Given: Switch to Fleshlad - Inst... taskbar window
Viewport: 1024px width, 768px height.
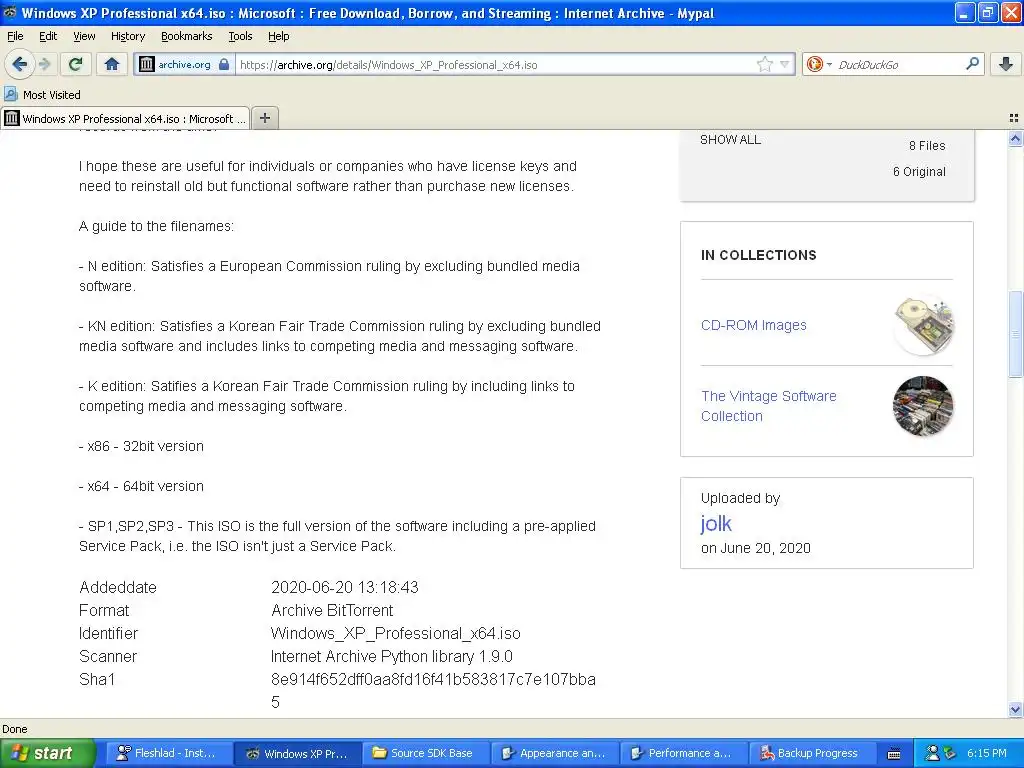Looking at the screenshot, I should point(169,753).
